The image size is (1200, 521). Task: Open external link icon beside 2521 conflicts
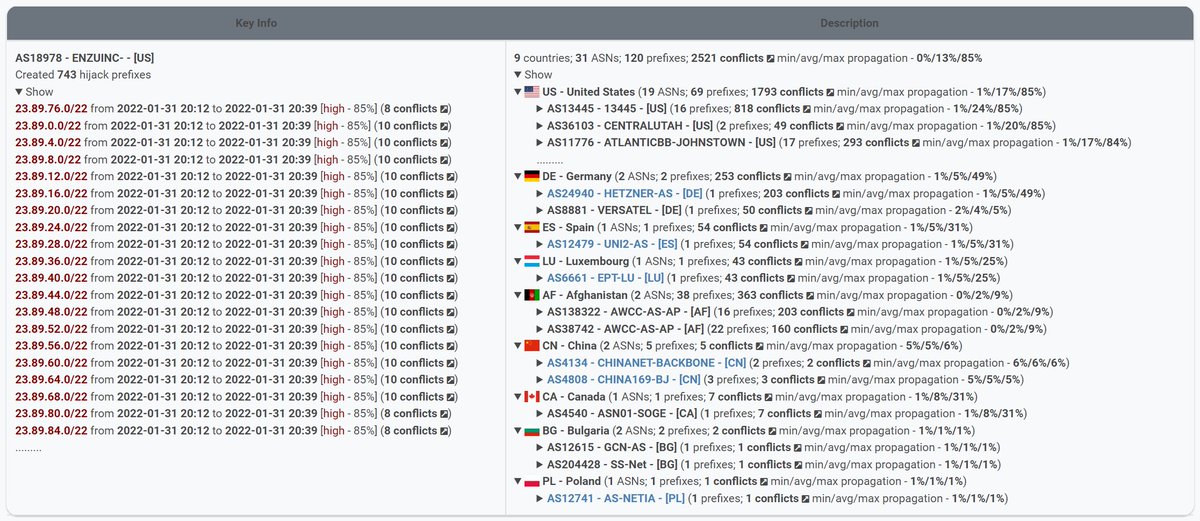(x=771, y=58)
